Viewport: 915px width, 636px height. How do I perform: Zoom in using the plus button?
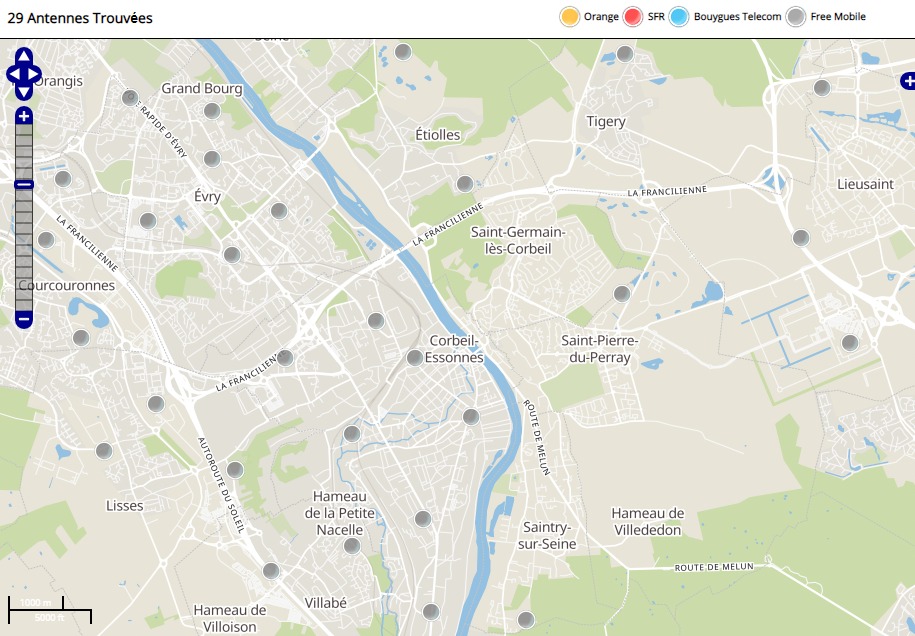click(x=24, y=117)
